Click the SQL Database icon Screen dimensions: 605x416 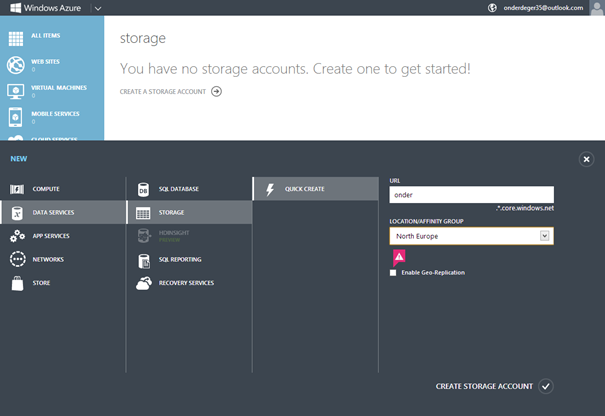[143, 189]
